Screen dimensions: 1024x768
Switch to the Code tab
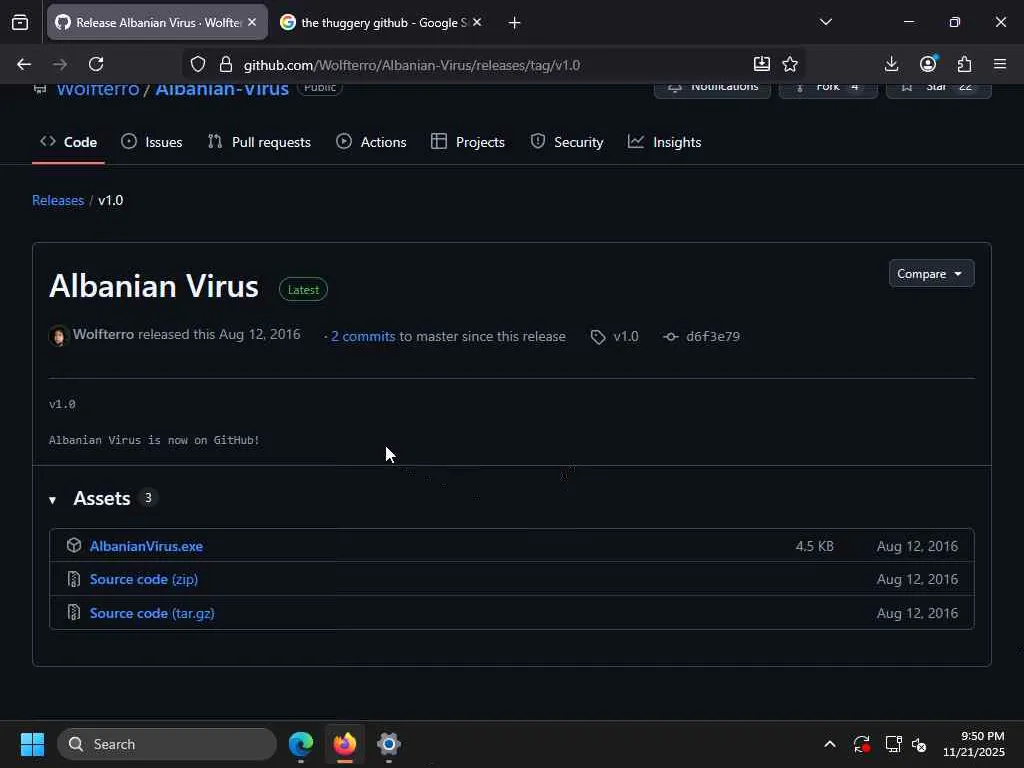[x=69, y=142]
